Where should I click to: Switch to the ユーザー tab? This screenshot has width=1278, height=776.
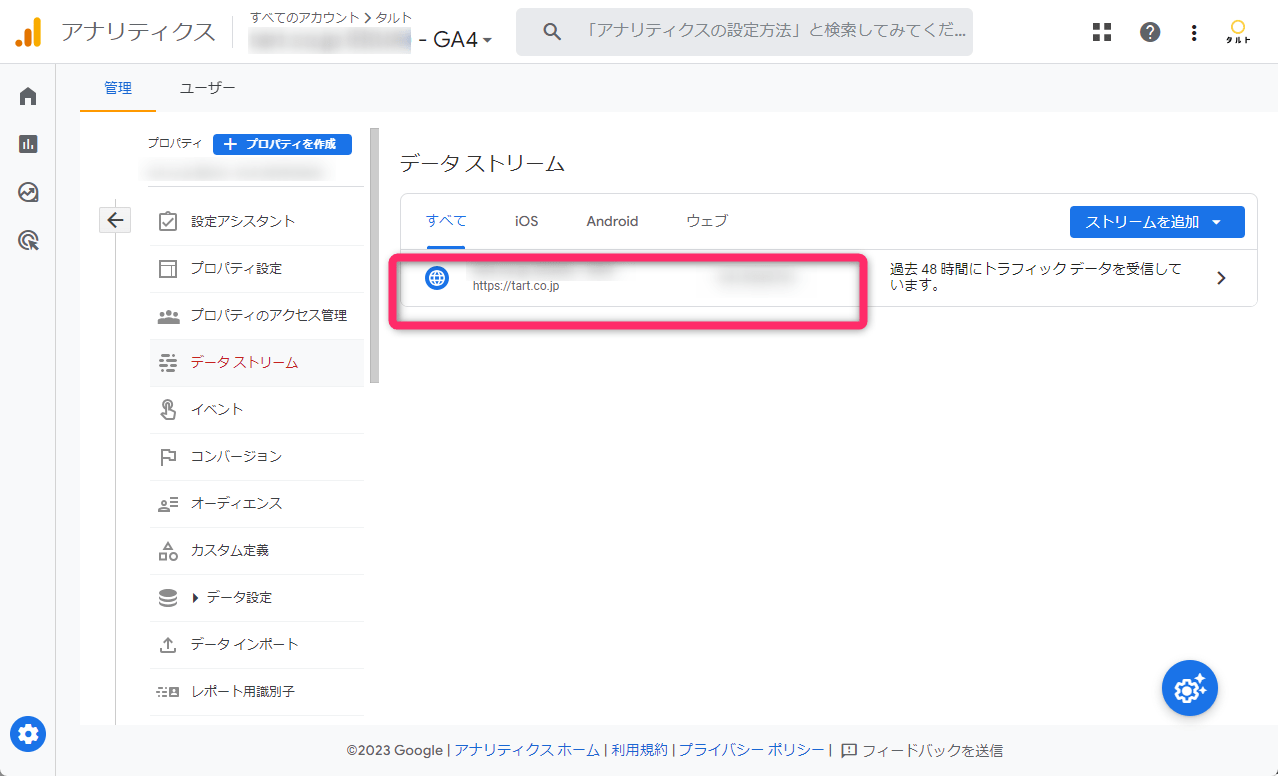pos(206,88)
